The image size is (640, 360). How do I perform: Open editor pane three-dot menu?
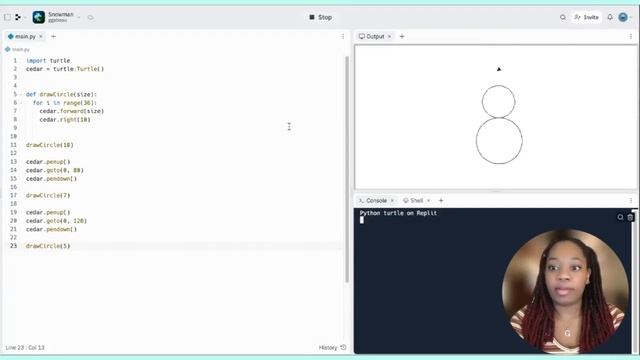point(343,36)
